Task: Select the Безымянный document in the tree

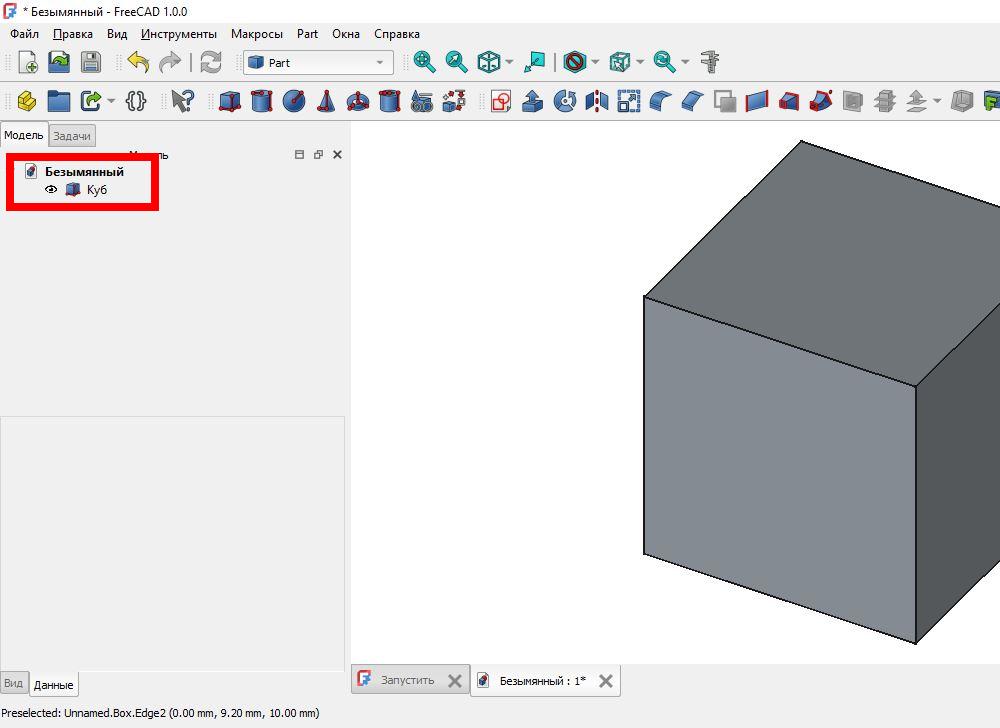Action: click(84, 171)
